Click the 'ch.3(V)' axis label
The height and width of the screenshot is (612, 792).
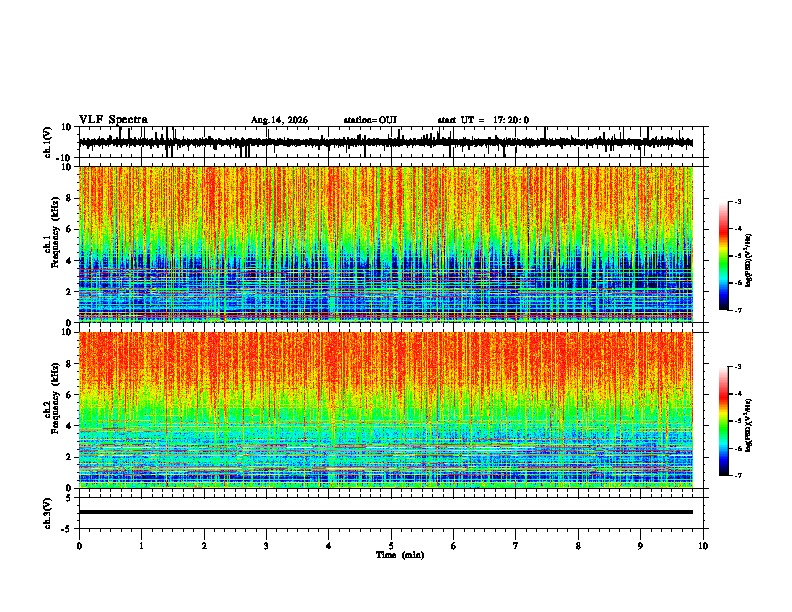(x=48, y=513)
